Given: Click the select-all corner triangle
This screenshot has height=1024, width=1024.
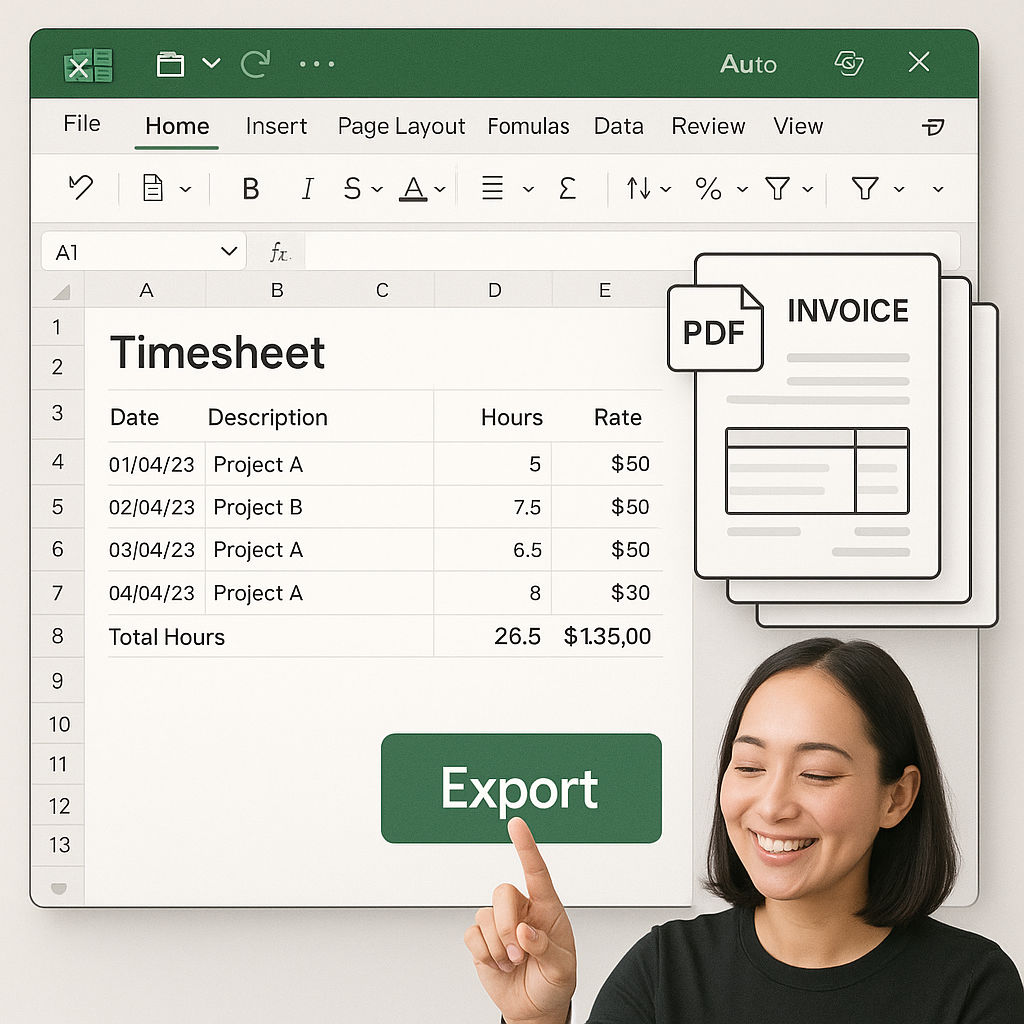Looking at the screenshot, I should [61, 291].
